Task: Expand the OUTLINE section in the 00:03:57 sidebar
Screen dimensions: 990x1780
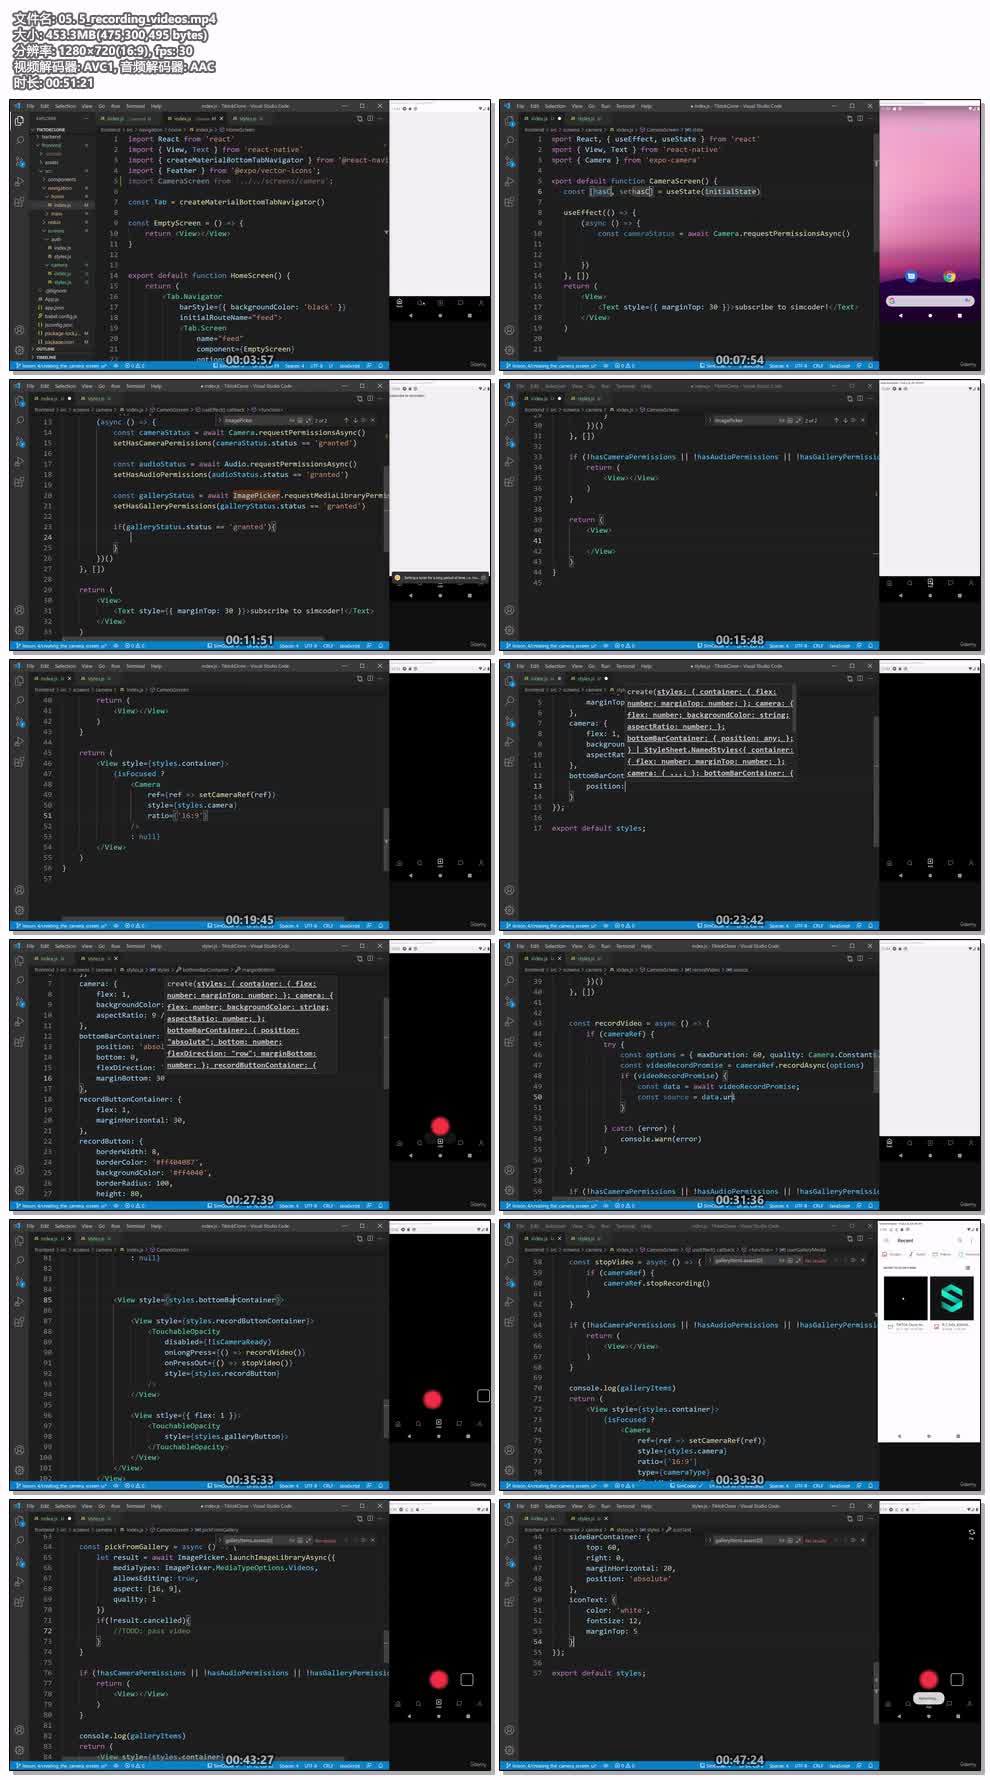Action: click(45, 349)
